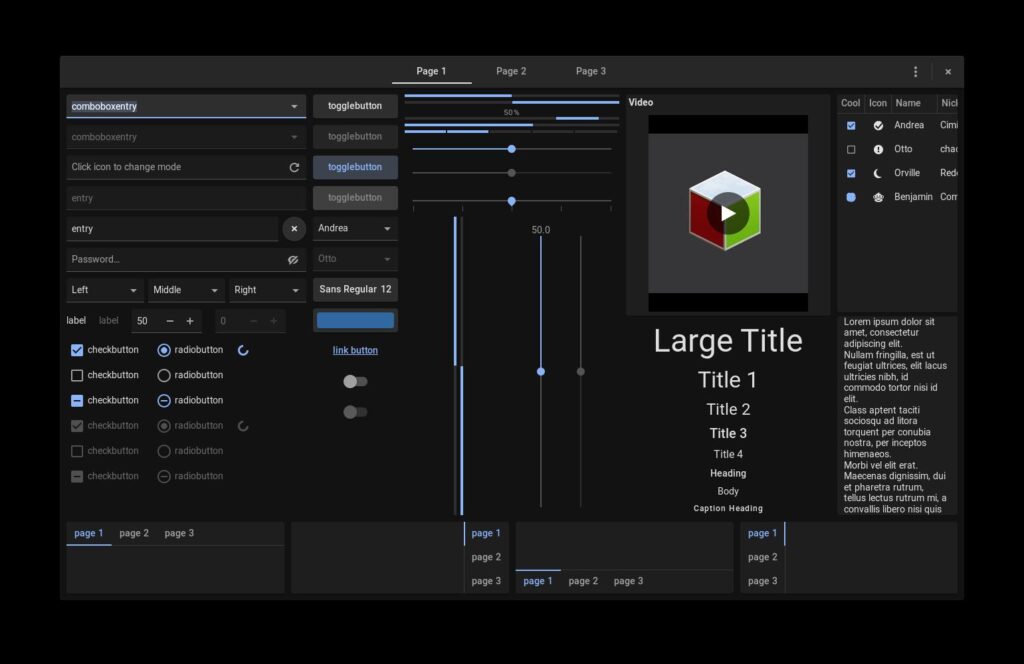The image size is (1024, 664).
Task: Click the checkmark icon in Andrea's row
Action: tap(878, 126)
